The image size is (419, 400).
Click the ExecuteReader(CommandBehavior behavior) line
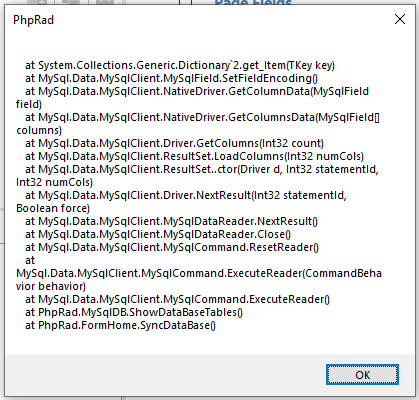click(199, 273)
